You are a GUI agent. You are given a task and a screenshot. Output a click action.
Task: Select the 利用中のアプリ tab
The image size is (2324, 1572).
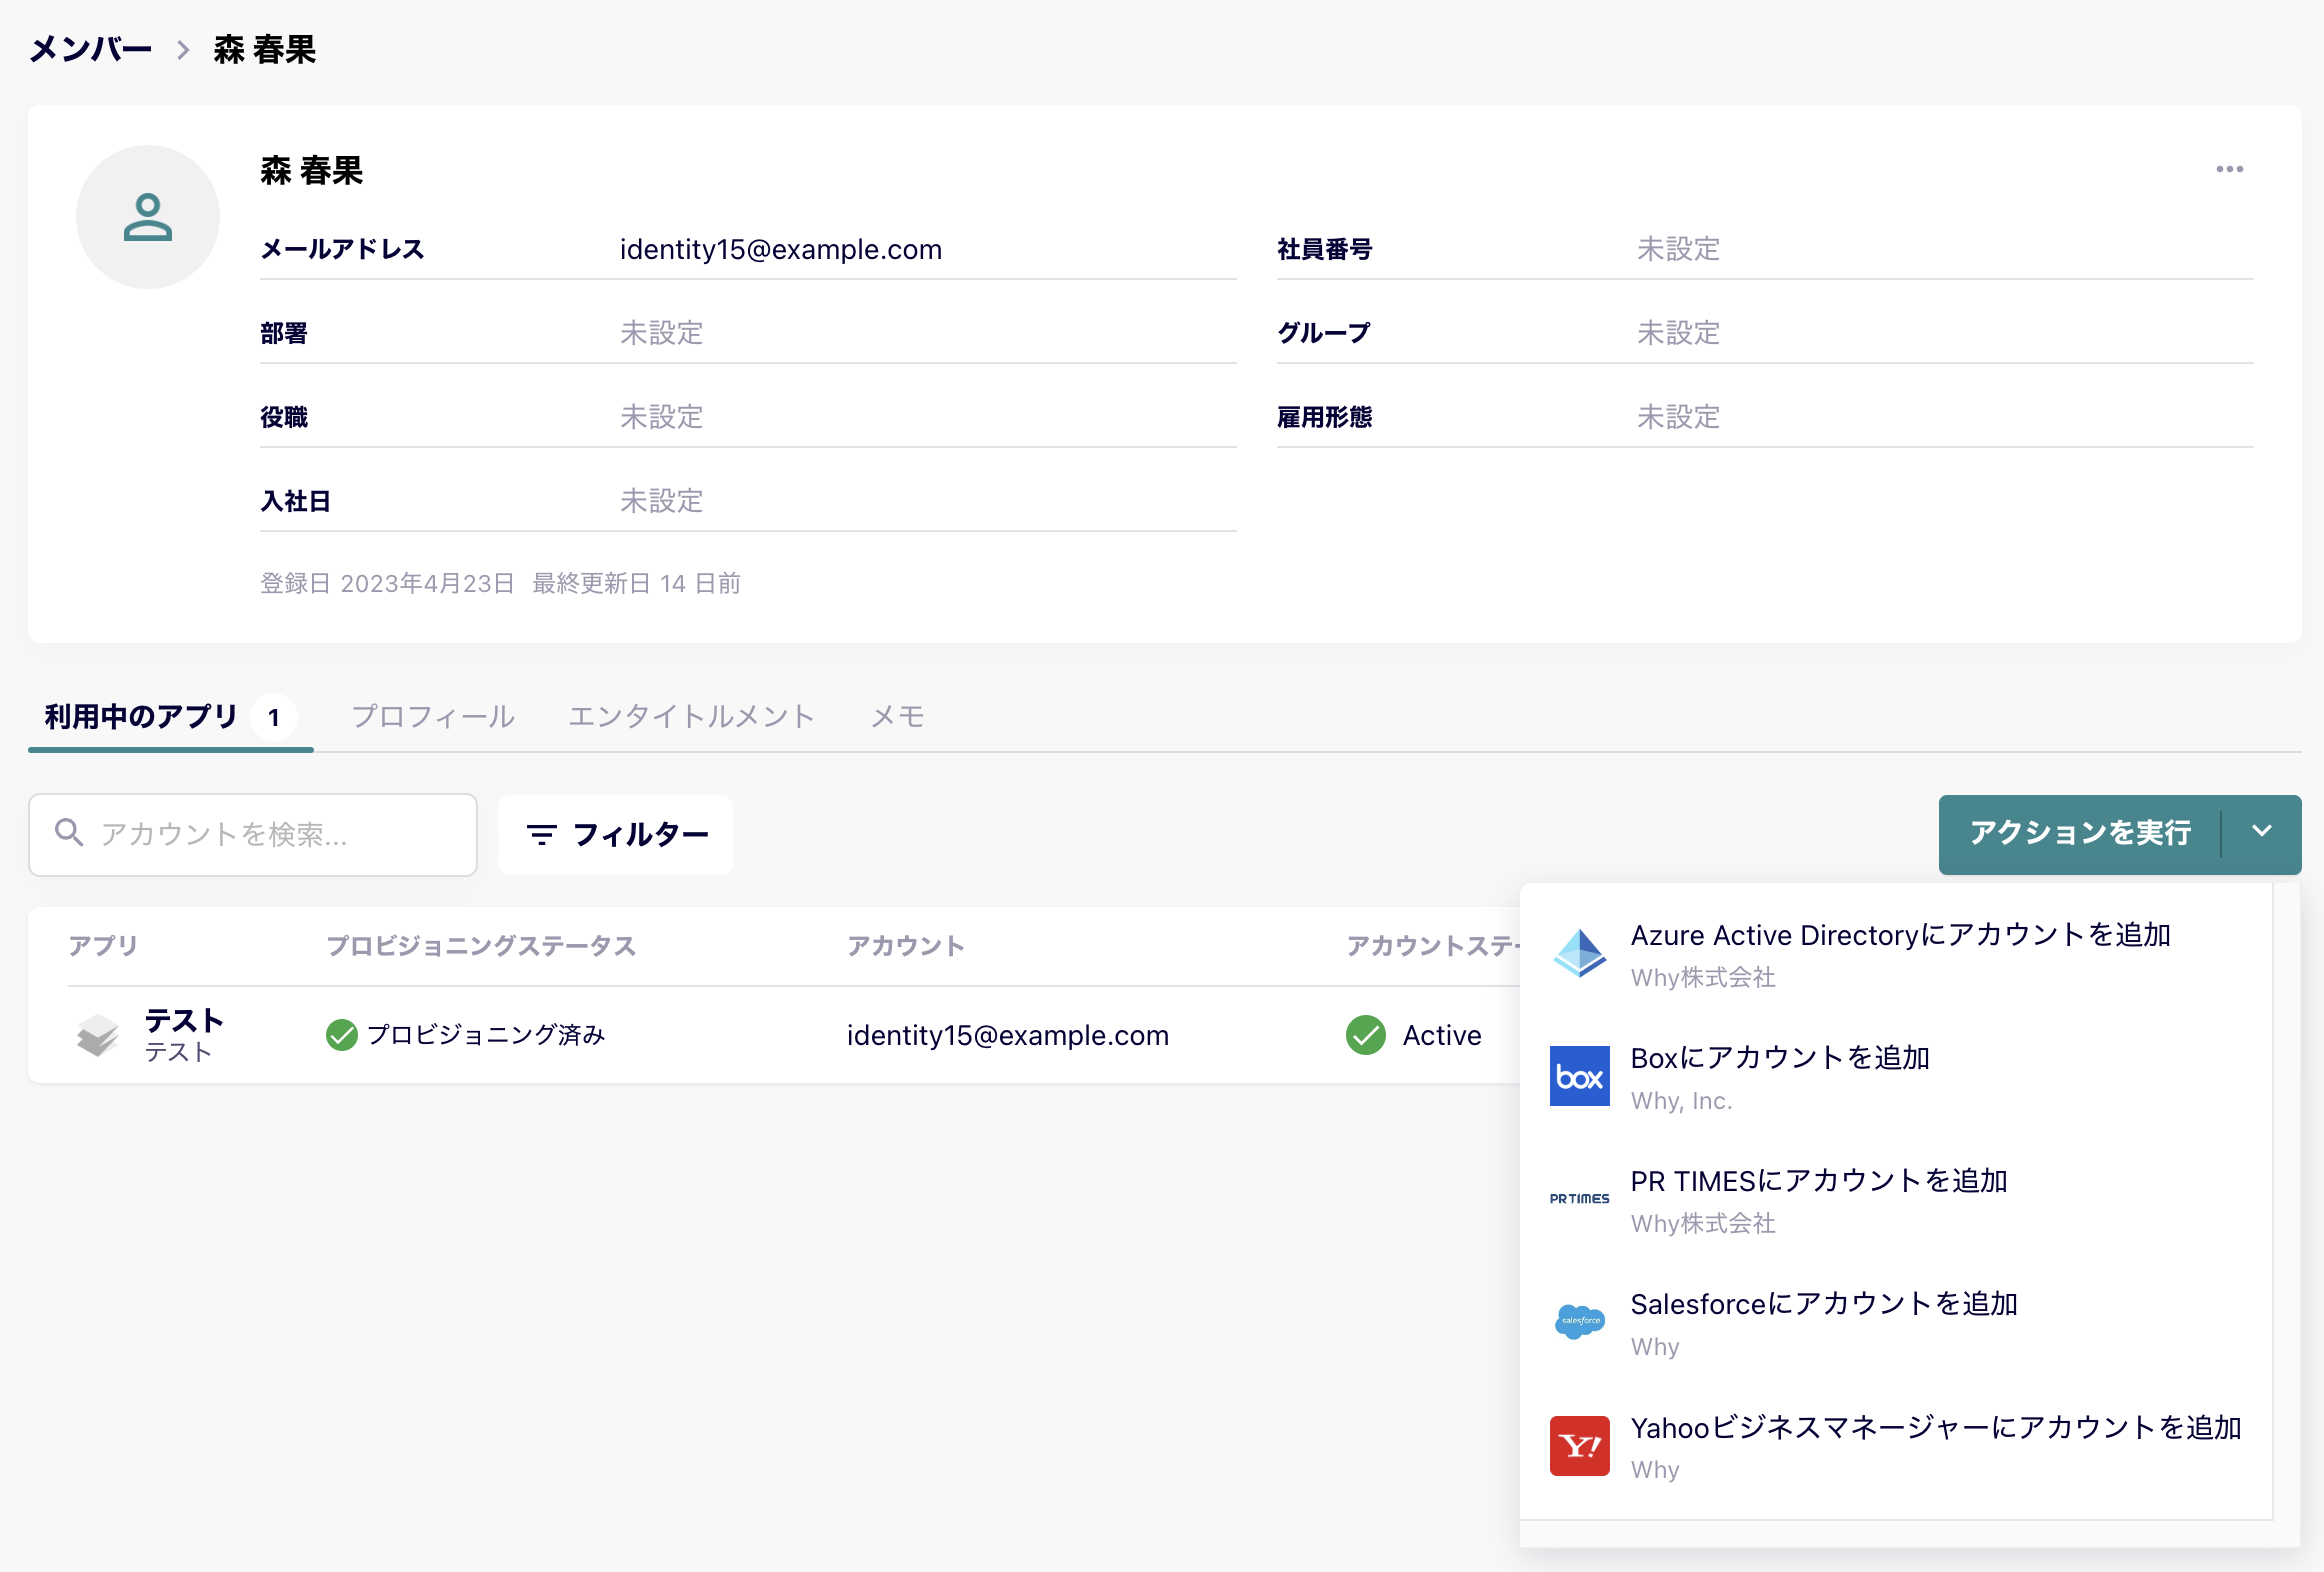pyautogui.click(x=142, y=716)
